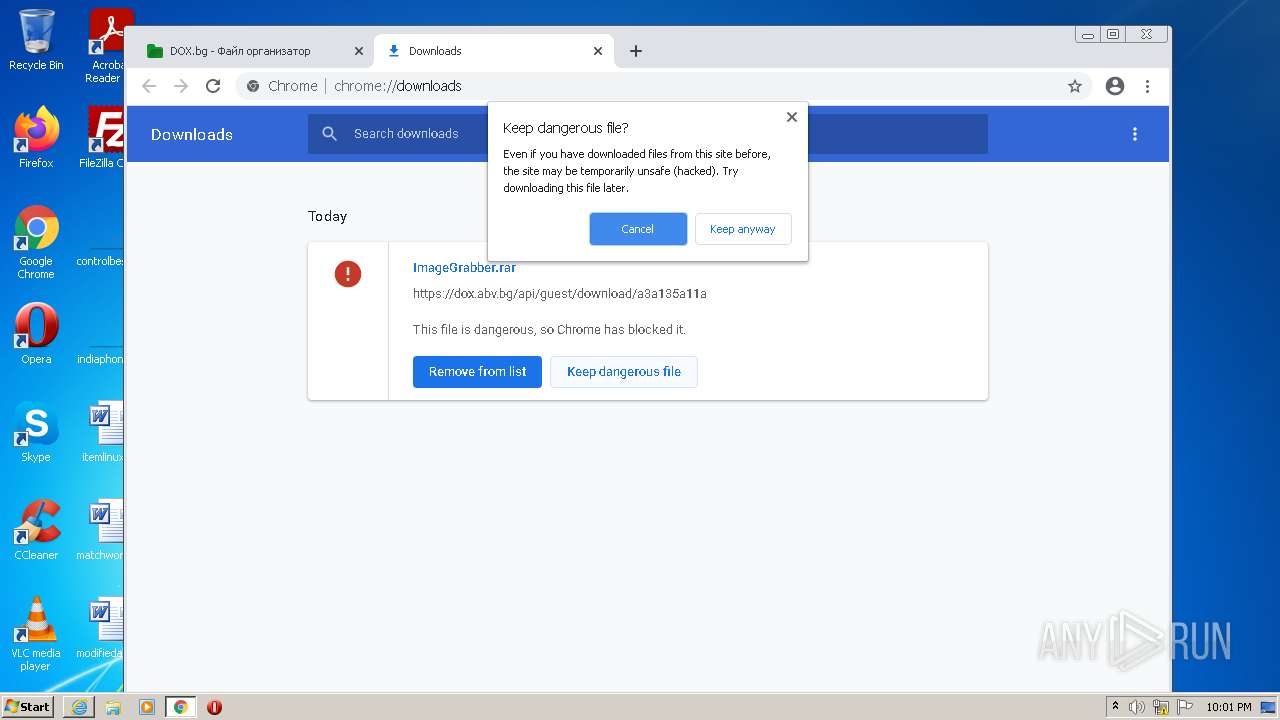The image size is (1280, 720).
Task: Click network tray icon
Action: tap(1161, 707)
